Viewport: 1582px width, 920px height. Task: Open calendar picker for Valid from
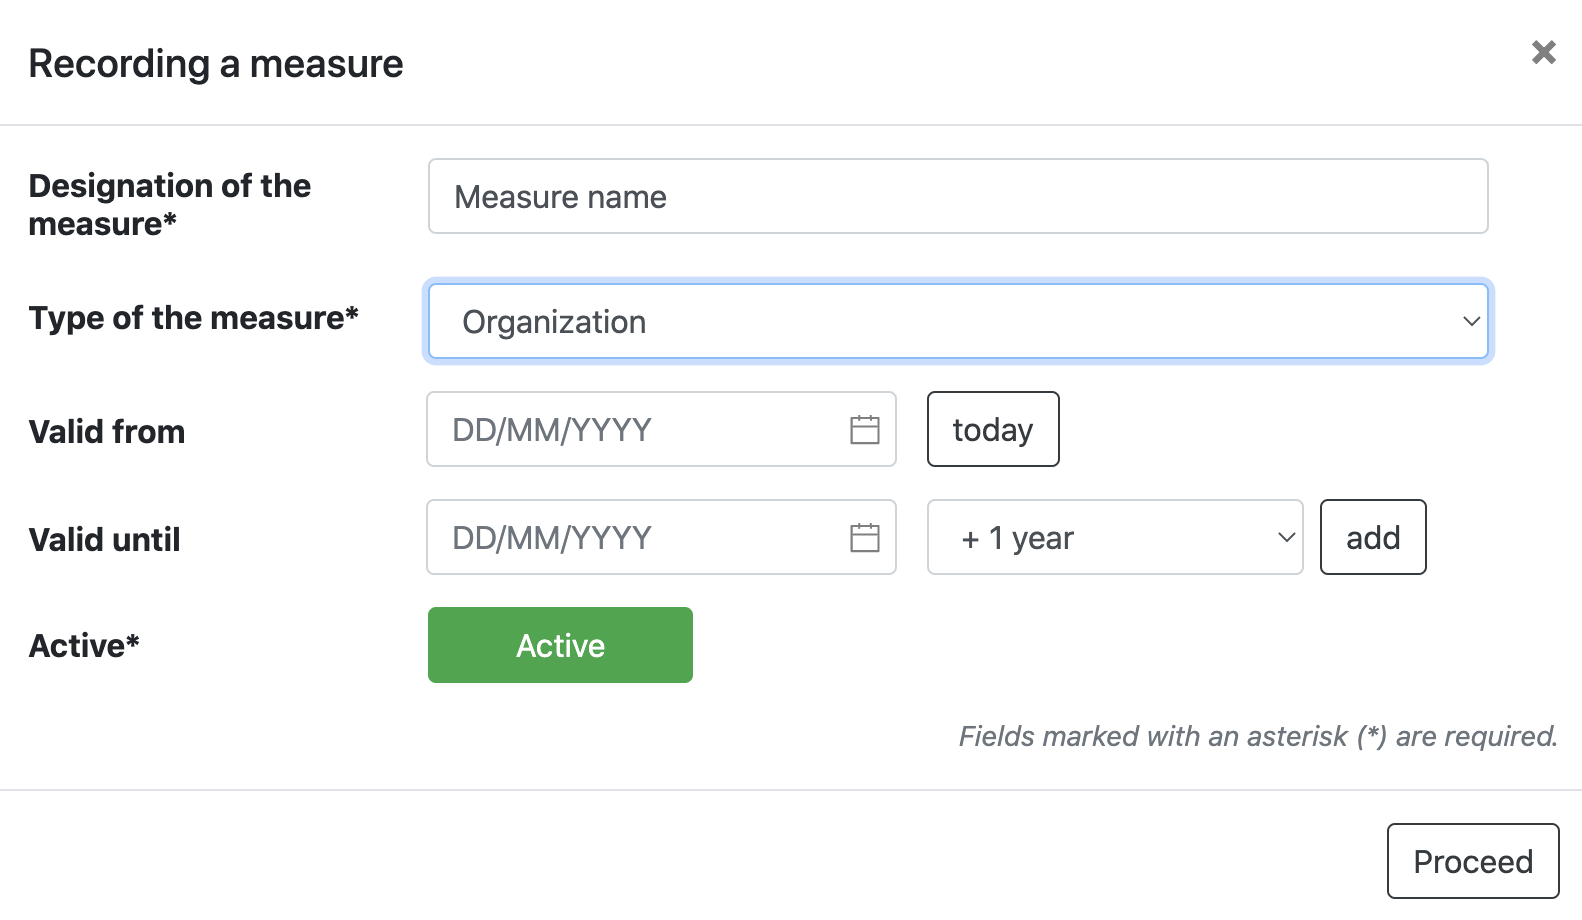click(x=865, y=429)
